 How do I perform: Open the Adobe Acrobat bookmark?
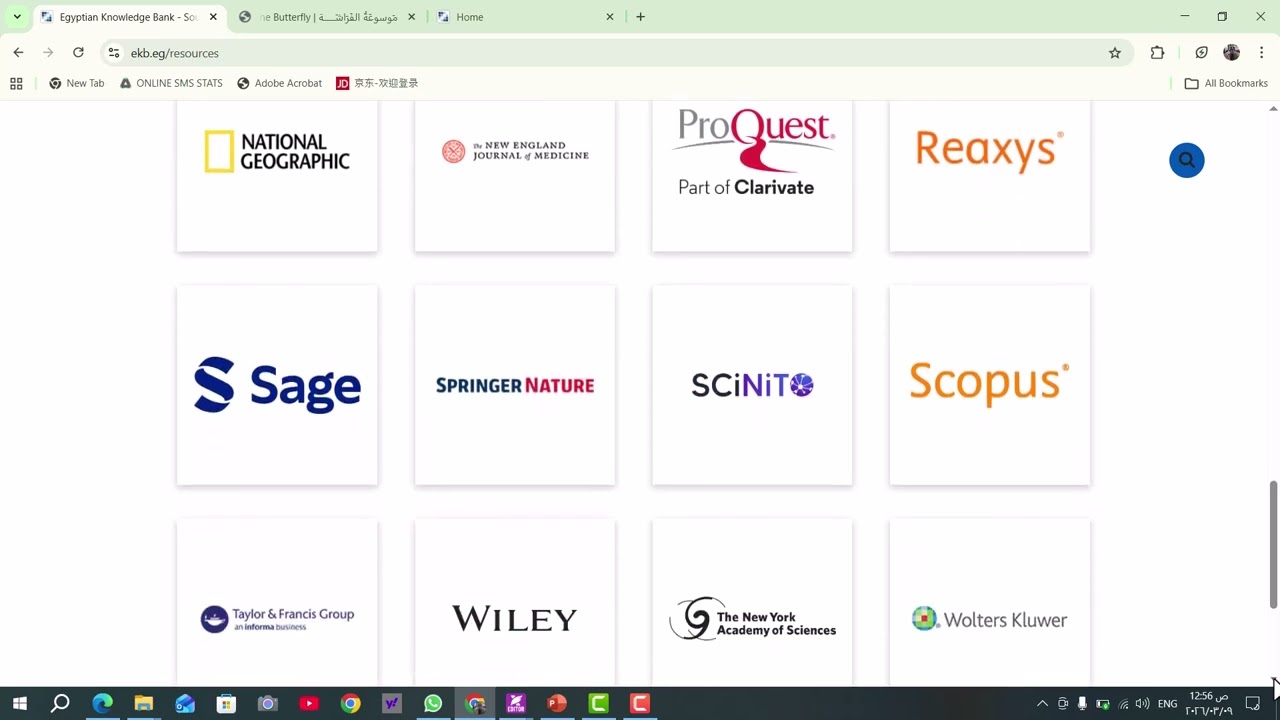tap(280, 83)
